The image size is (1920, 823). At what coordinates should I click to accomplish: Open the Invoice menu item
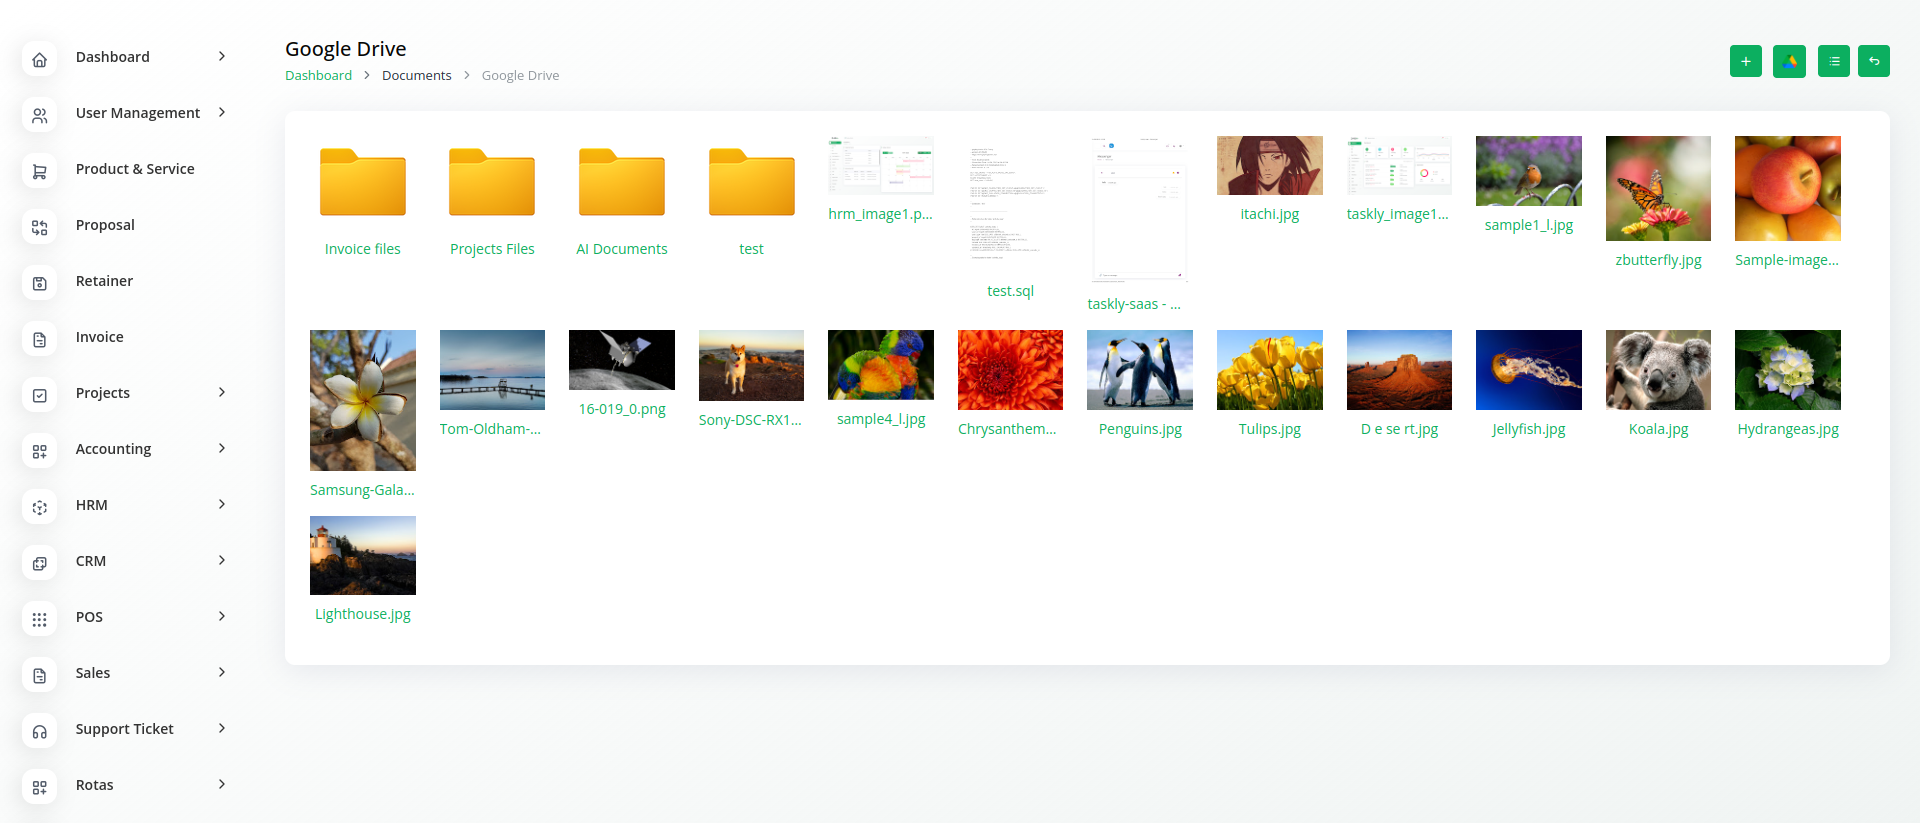(100, 337)
